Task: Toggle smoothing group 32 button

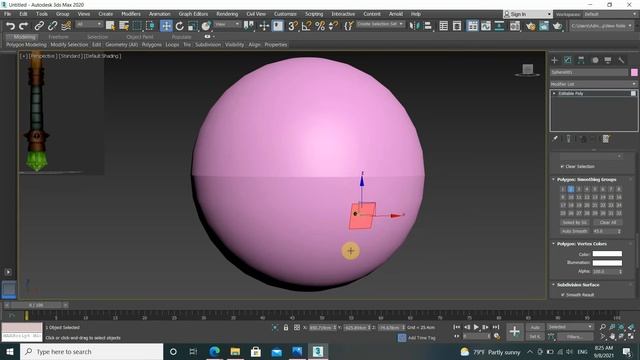Action: click(x=619, y=213)
